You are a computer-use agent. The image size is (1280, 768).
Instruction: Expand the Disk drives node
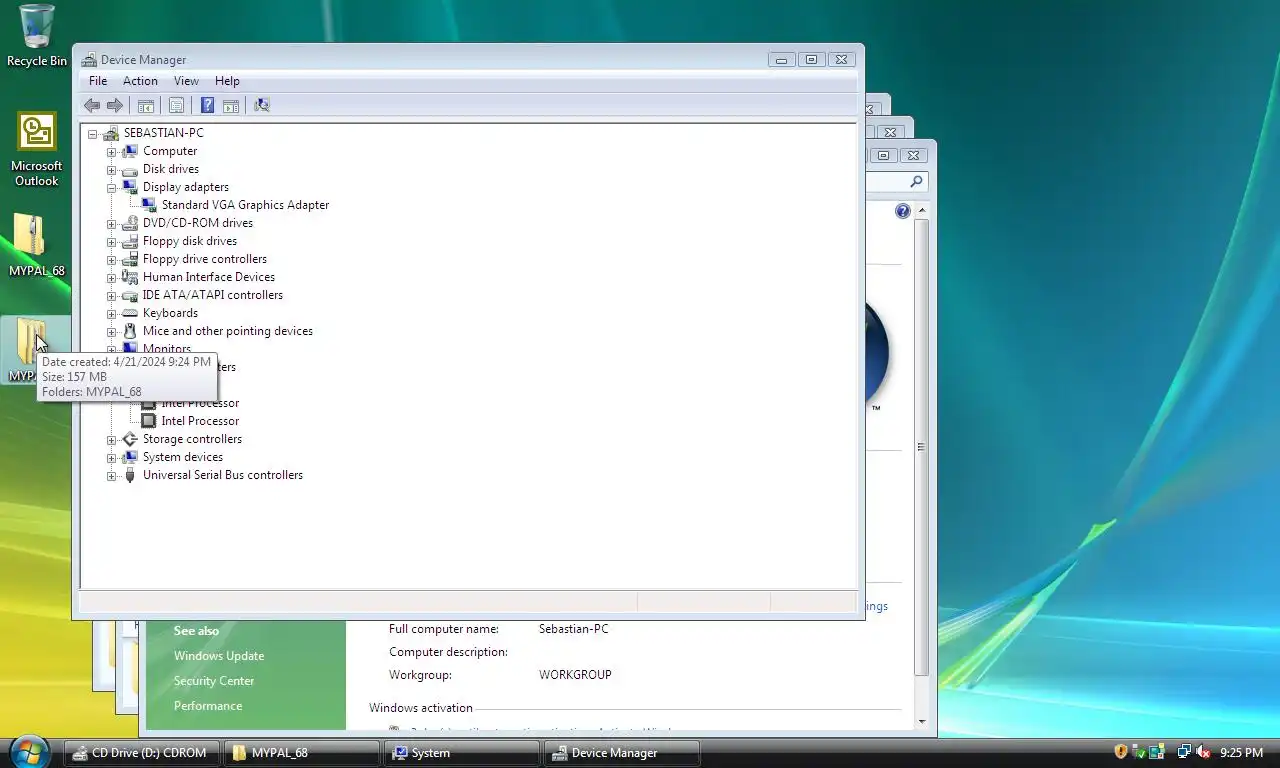[x=111, y=169]
